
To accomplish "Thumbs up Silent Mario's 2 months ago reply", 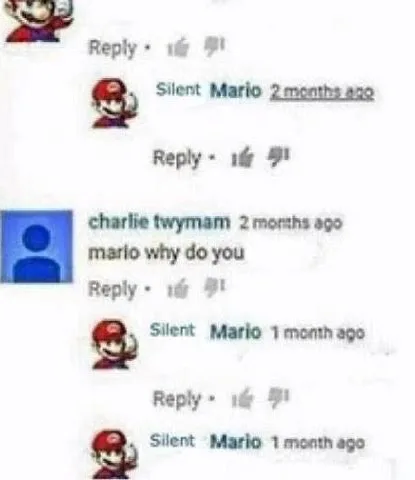I will [x=243, y=159].
